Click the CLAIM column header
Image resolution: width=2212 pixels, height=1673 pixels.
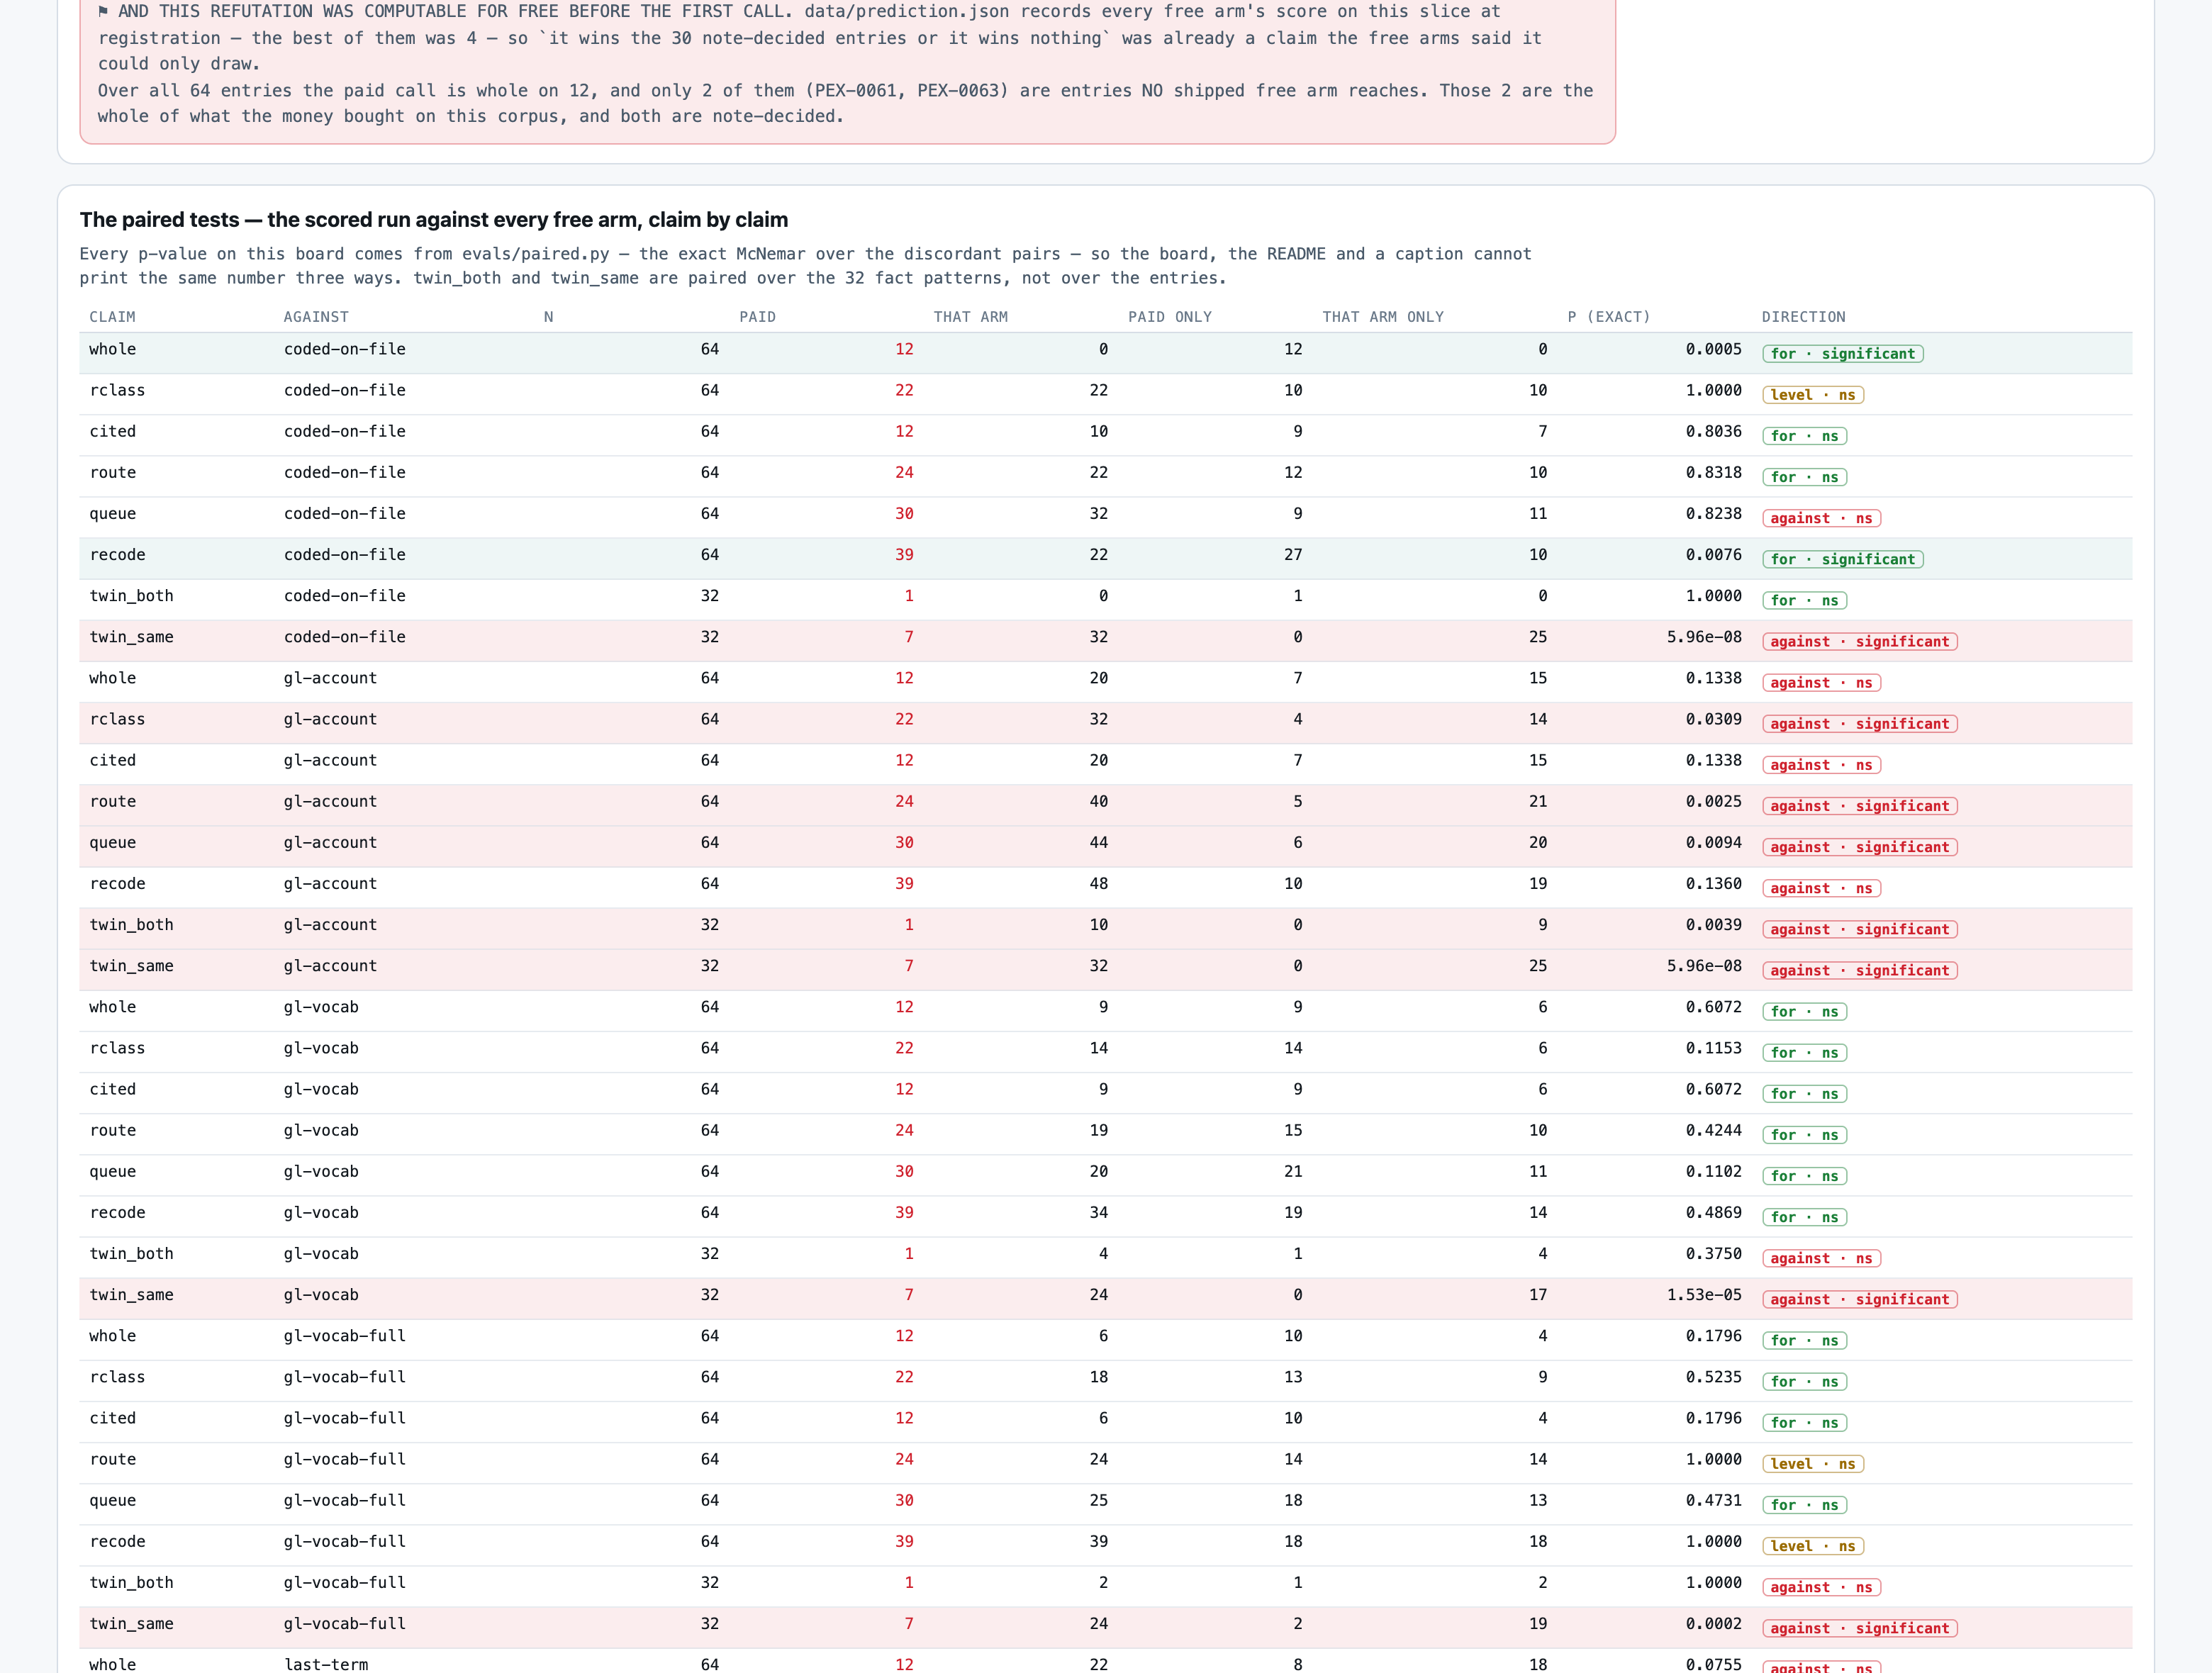coord(112,317)
